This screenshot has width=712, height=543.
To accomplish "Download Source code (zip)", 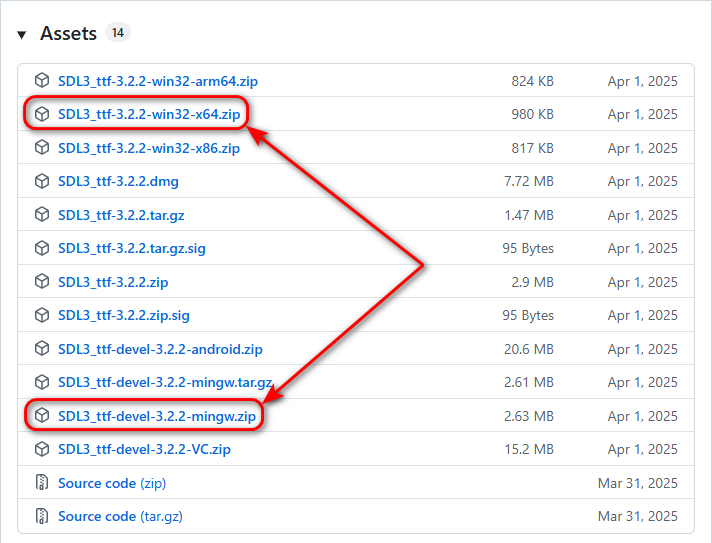I will point(112,484).
